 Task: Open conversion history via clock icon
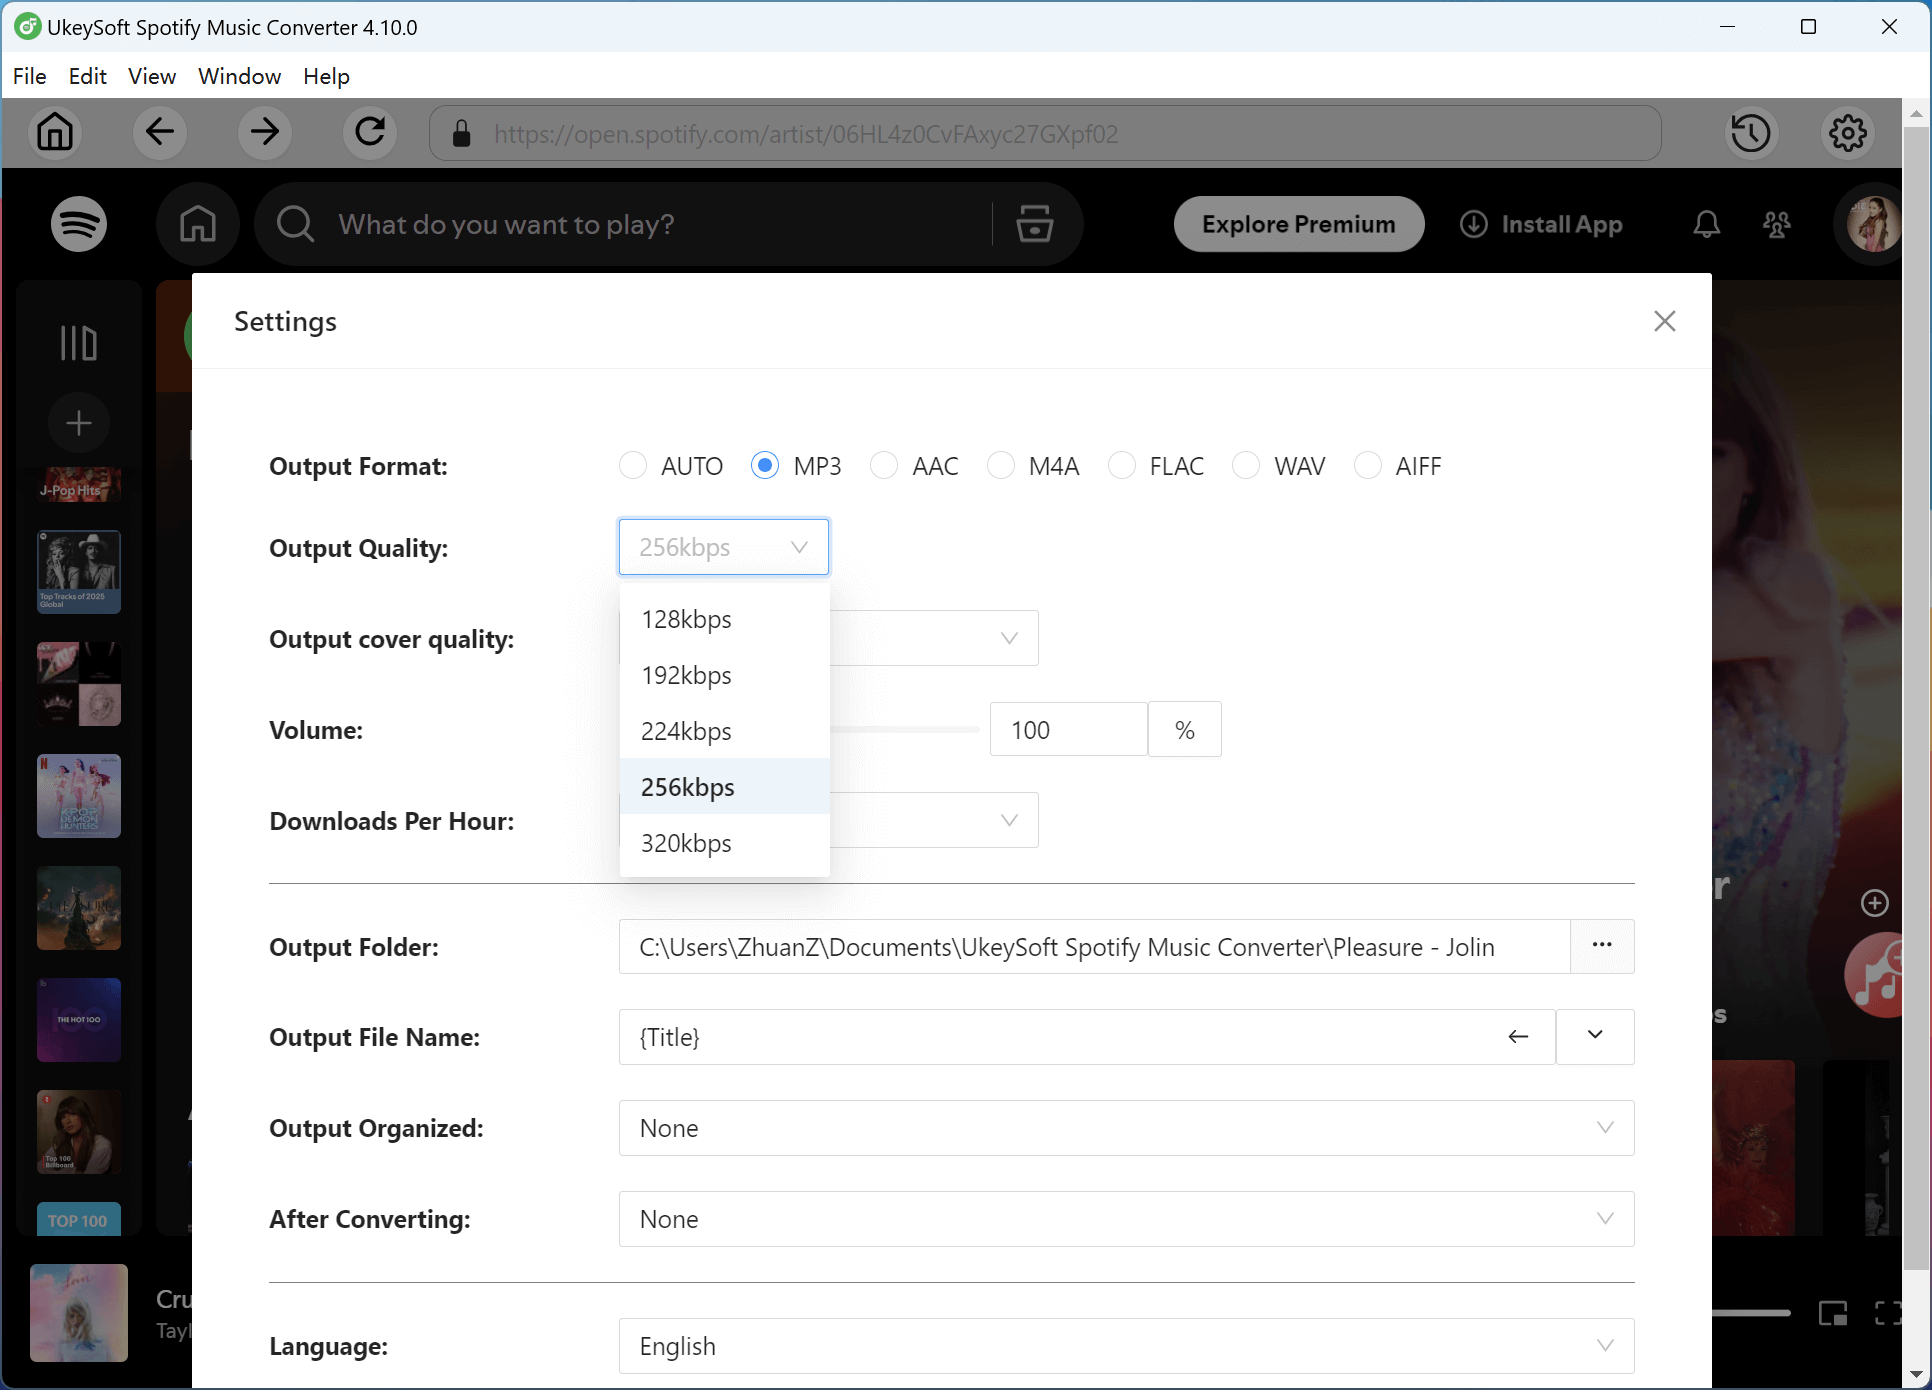[x=1751, y=132]
